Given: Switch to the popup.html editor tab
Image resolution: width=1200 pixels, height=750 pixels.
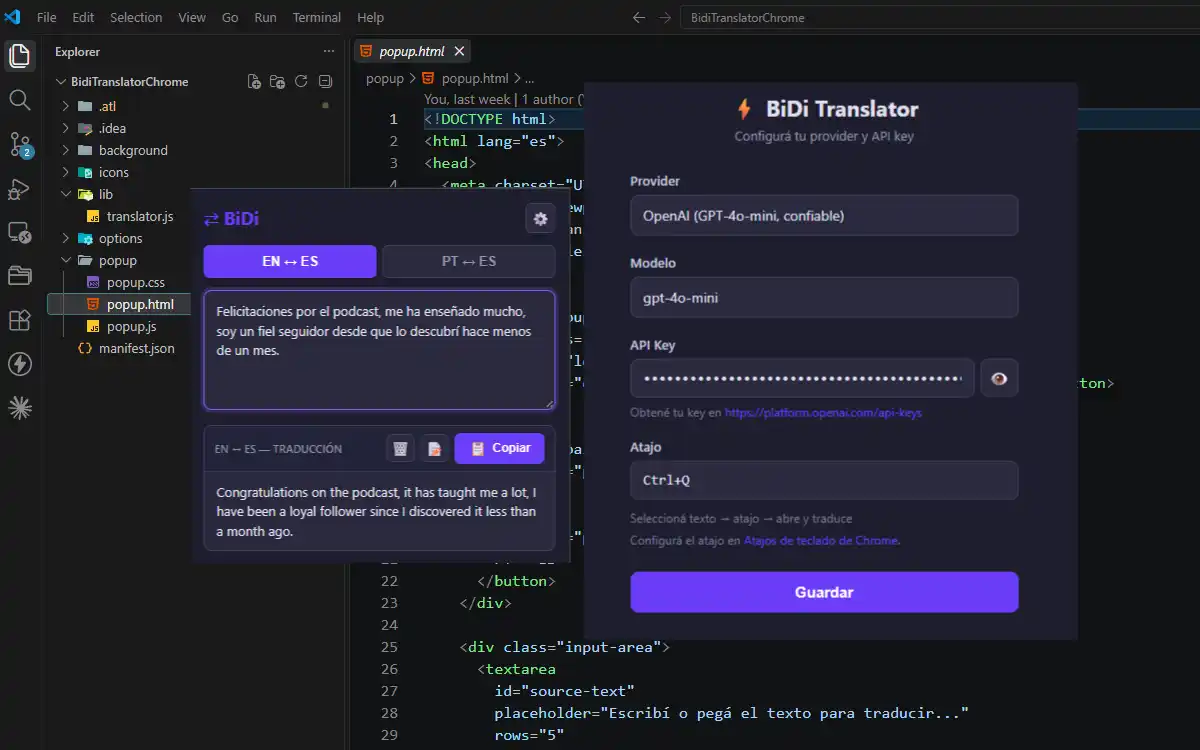Looking at the screenshot, I should (x=411, y=52).
